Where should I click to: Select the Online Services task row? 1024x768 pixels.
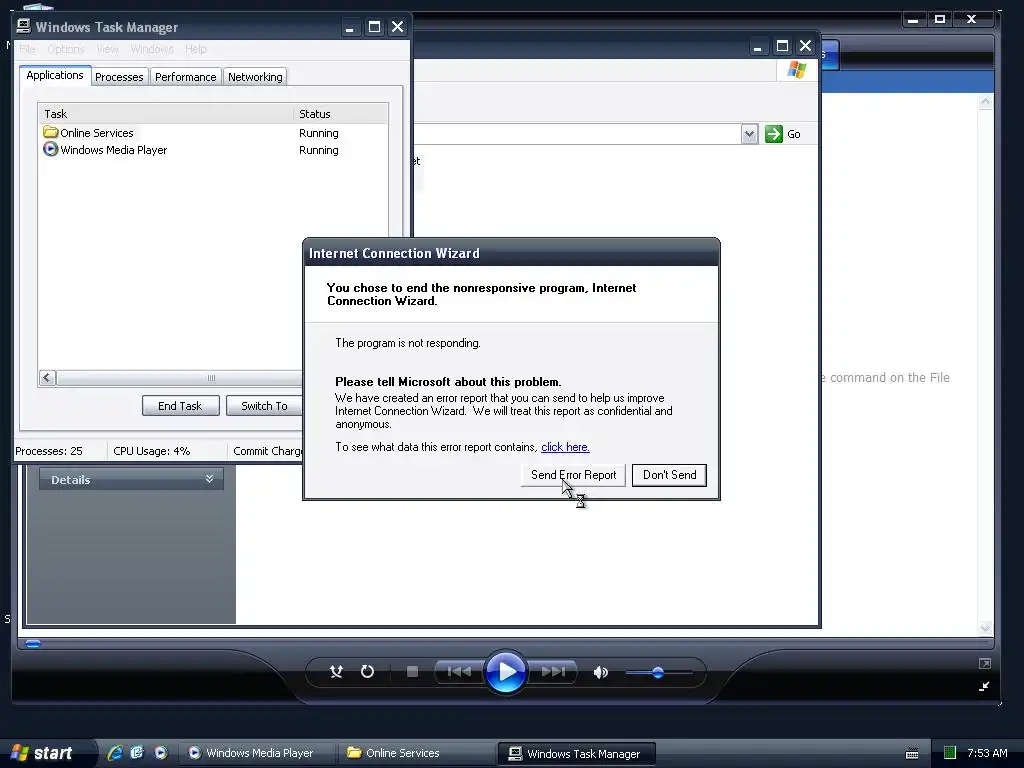coord(213,133)
